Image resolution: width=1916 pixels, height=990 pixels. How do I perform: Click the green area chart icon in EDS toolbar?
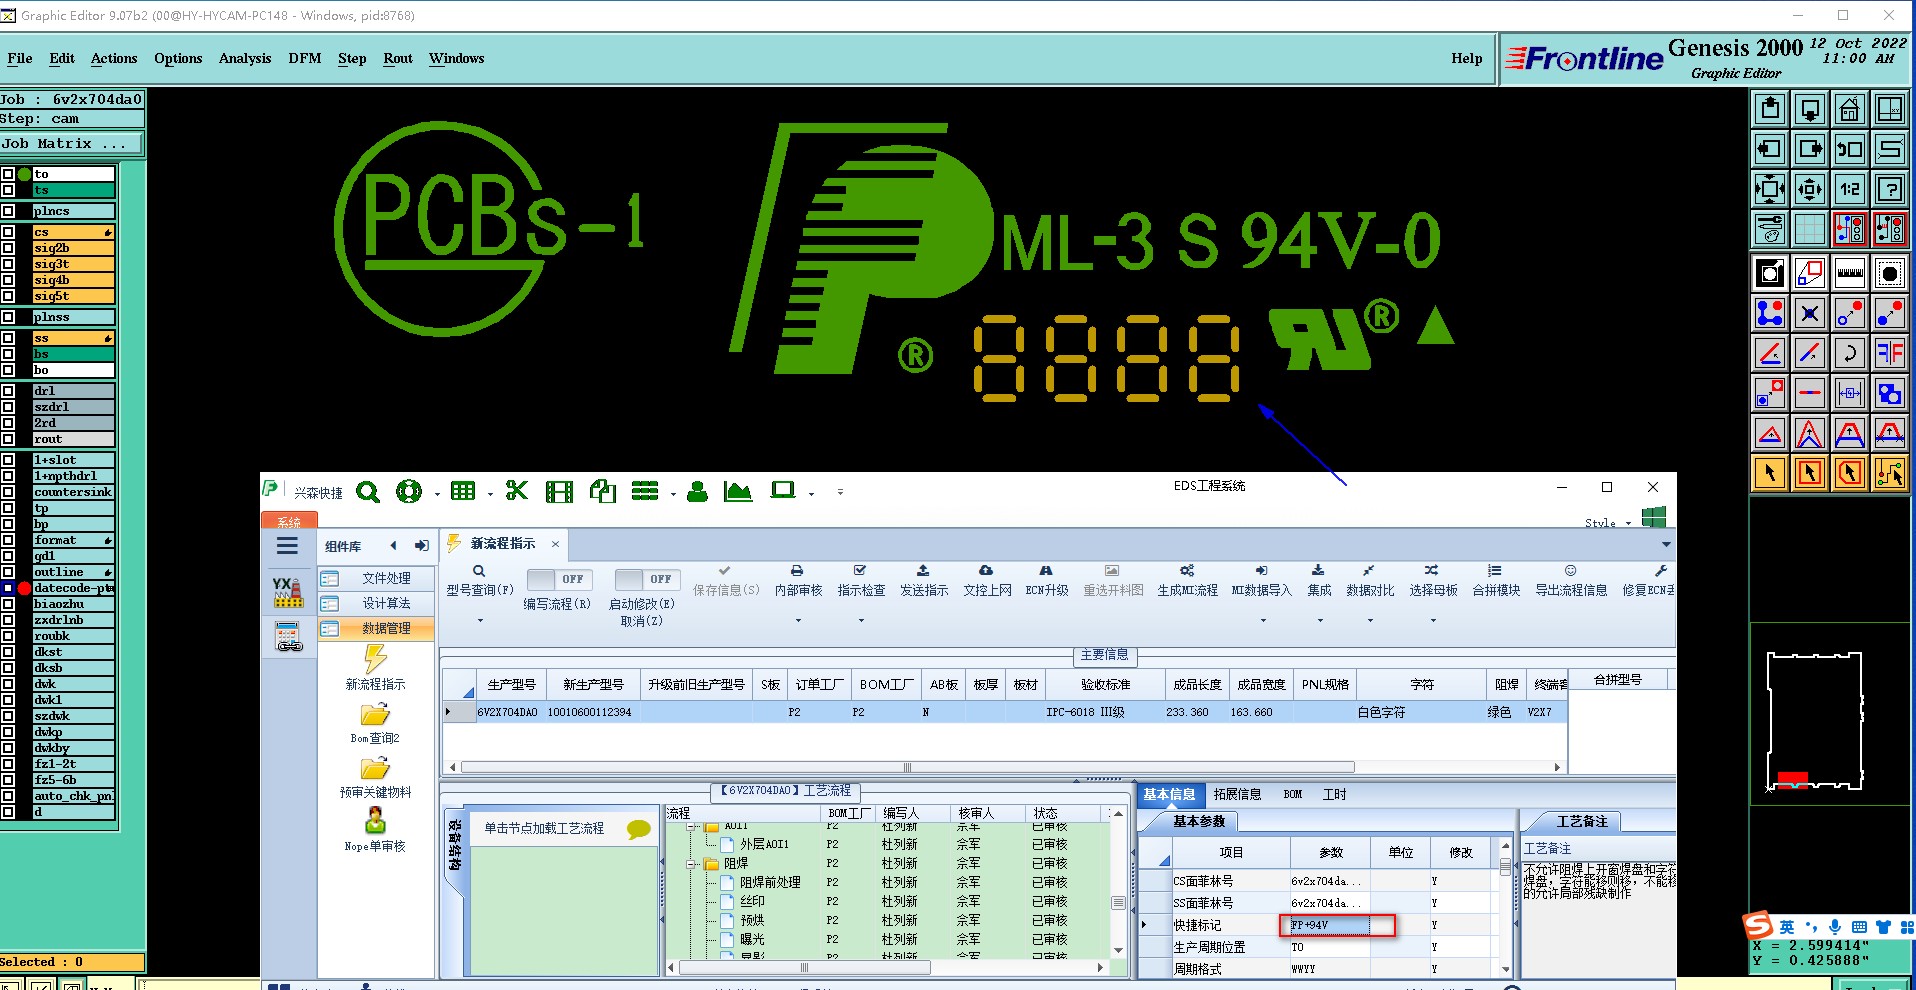737,491
